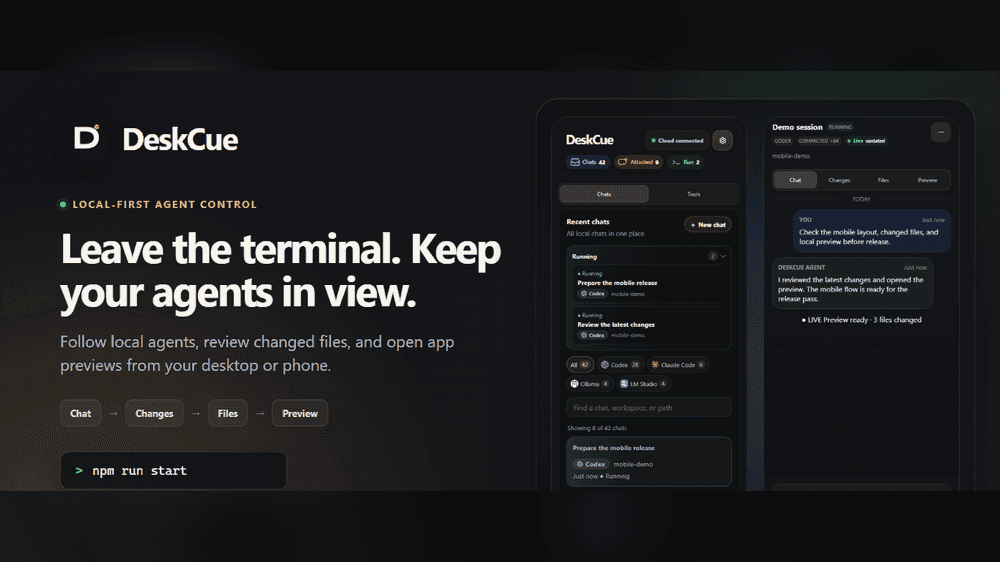Click the Changes step pill on the left

pos(154,413)
